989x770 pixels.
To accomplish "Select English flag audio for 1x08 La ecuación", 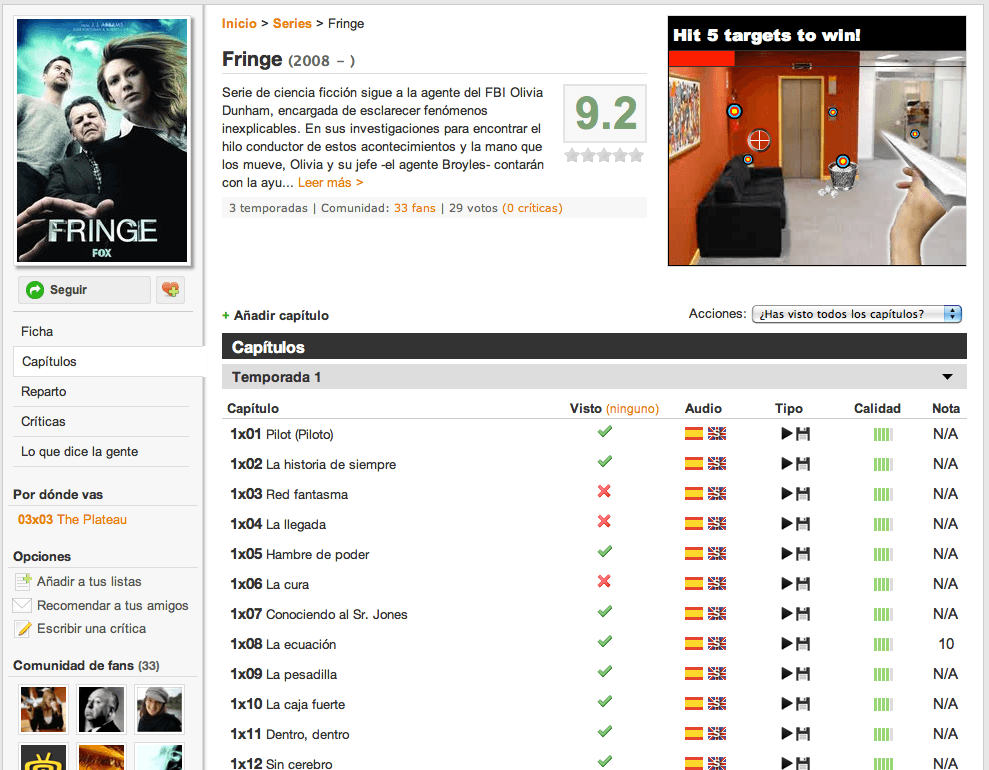I will (x=717, y=644).
